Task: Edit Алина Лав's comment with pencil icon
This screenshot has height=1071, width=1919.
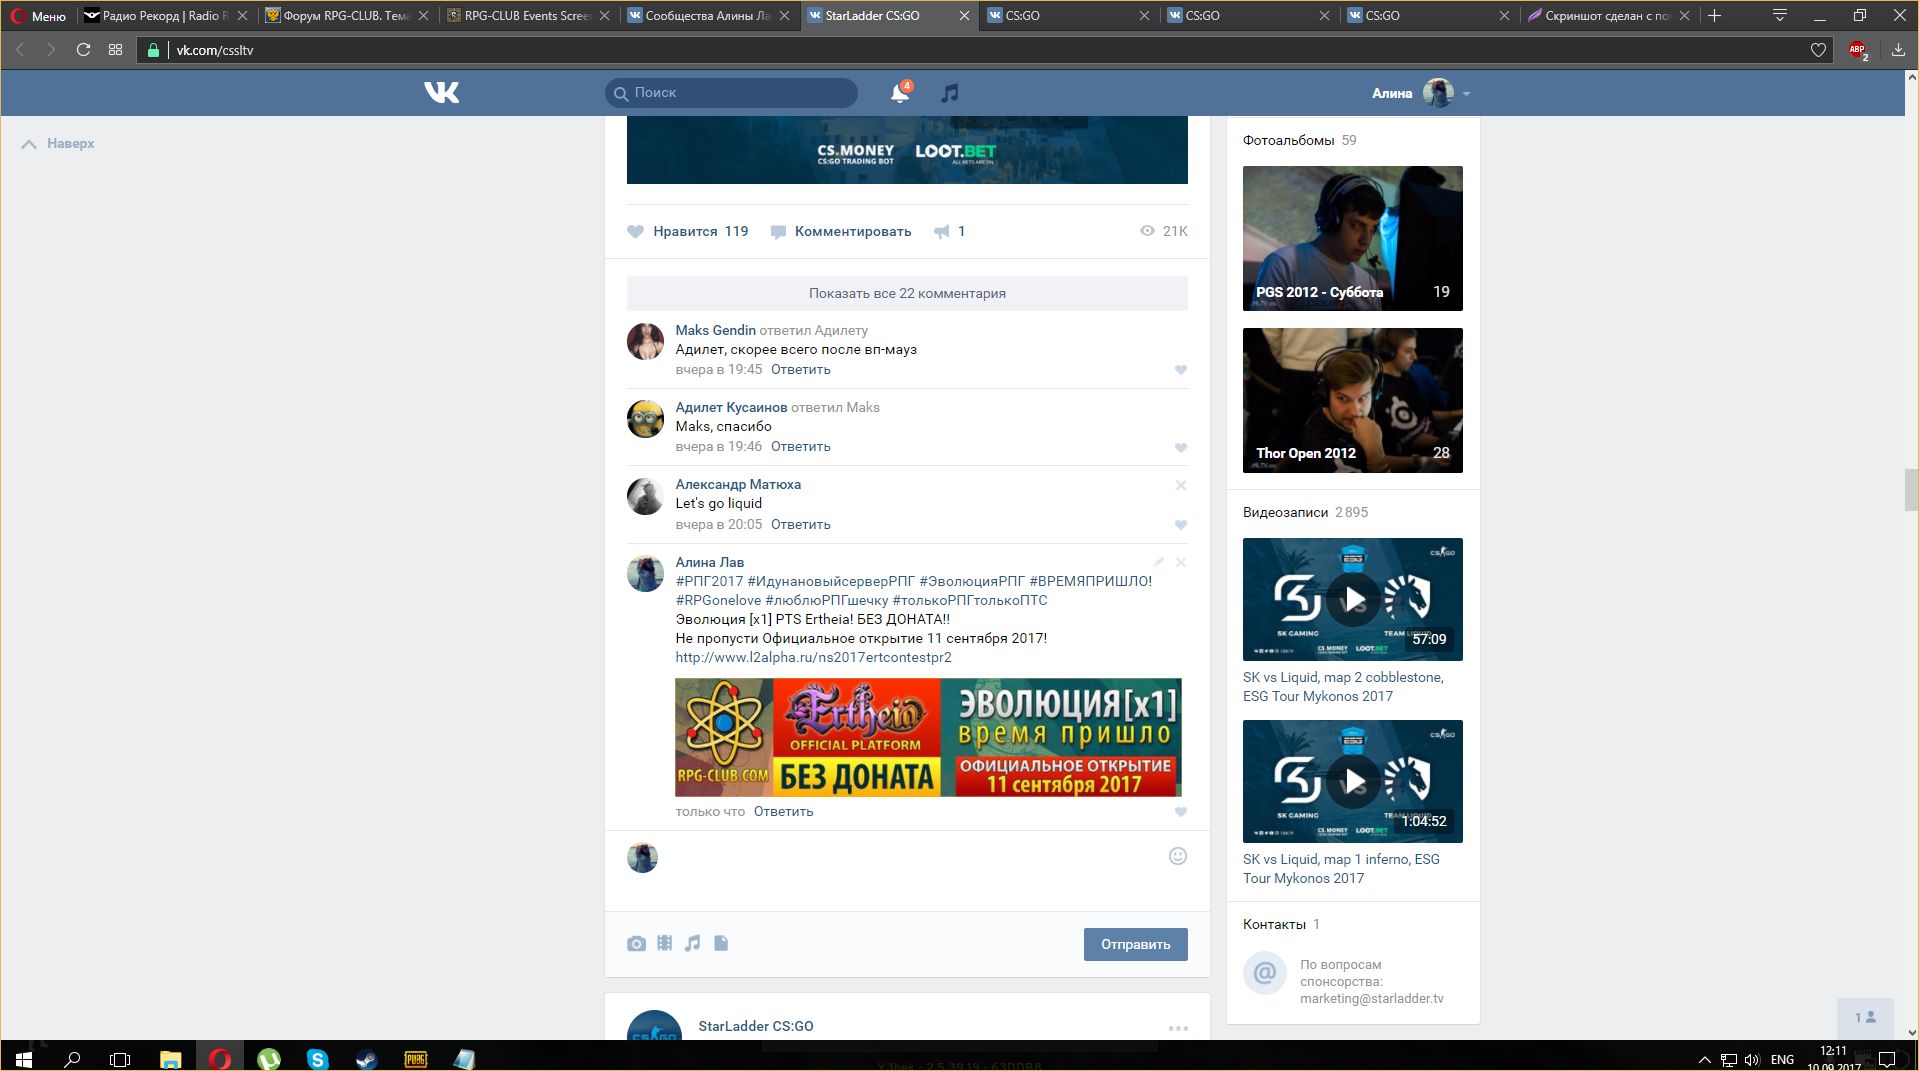Action: tap(1159, 562)
